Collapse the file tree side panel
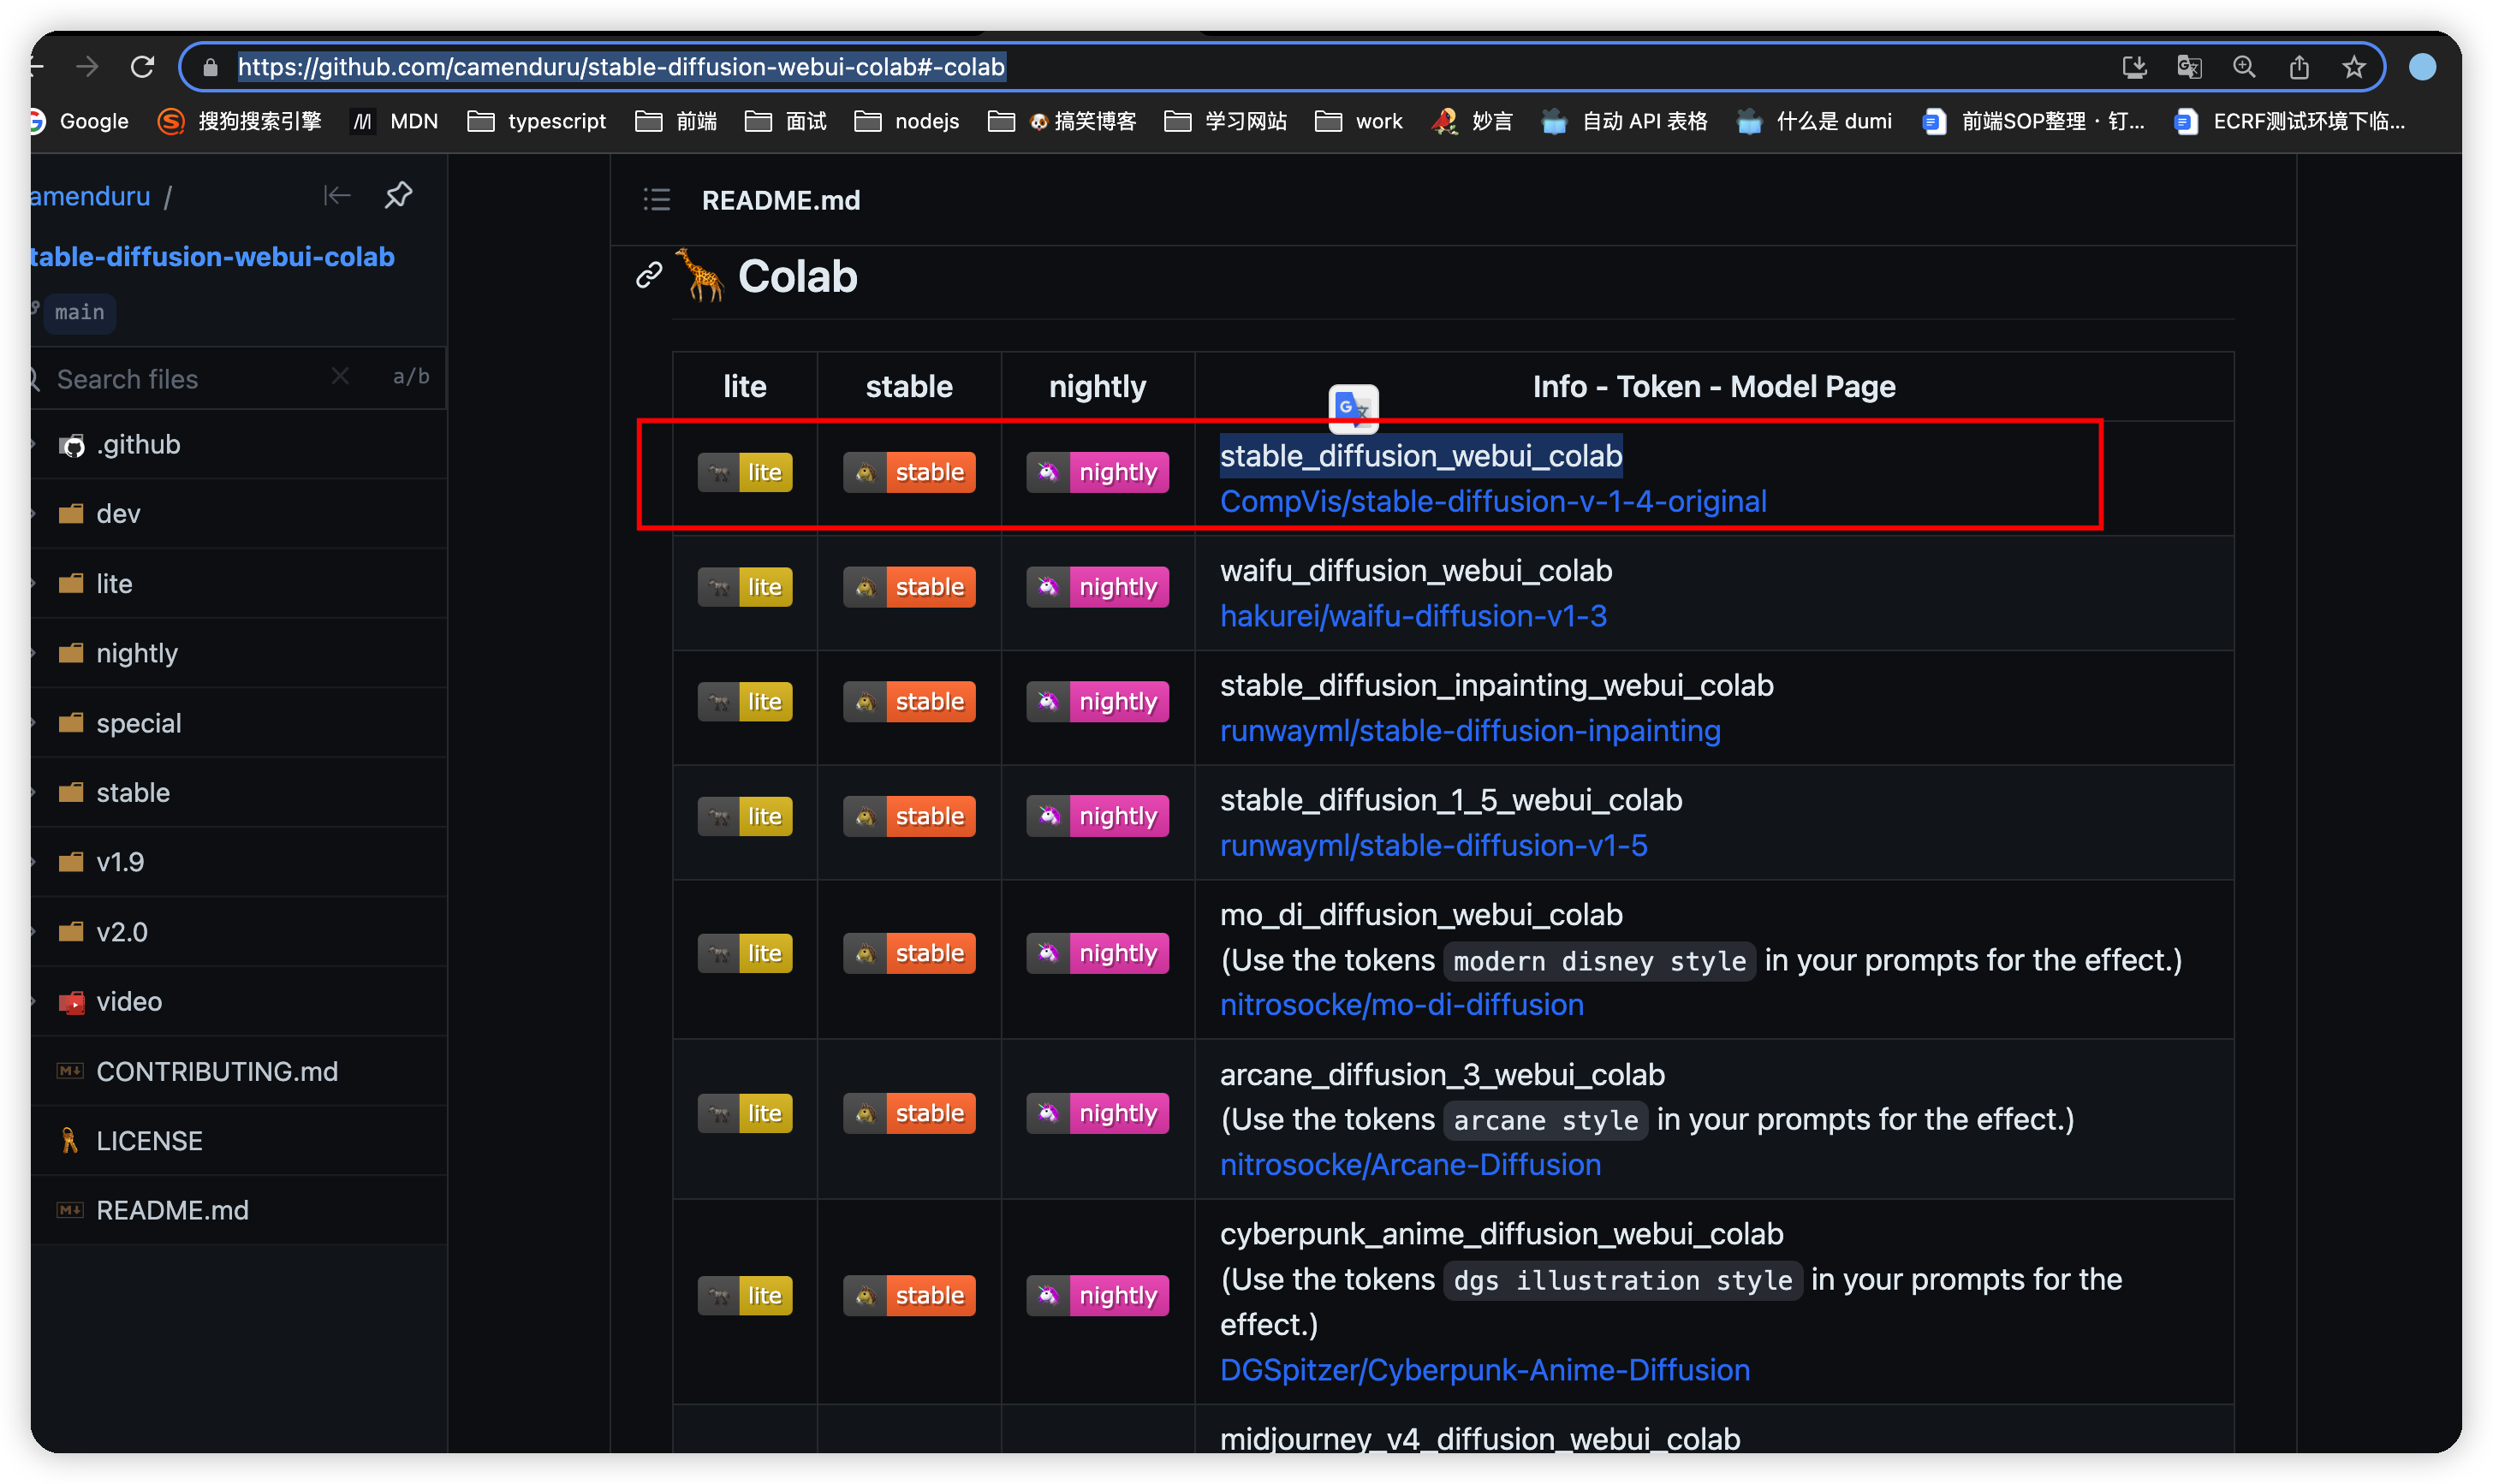This screenshot has width=2493, height=1484. 337,195
